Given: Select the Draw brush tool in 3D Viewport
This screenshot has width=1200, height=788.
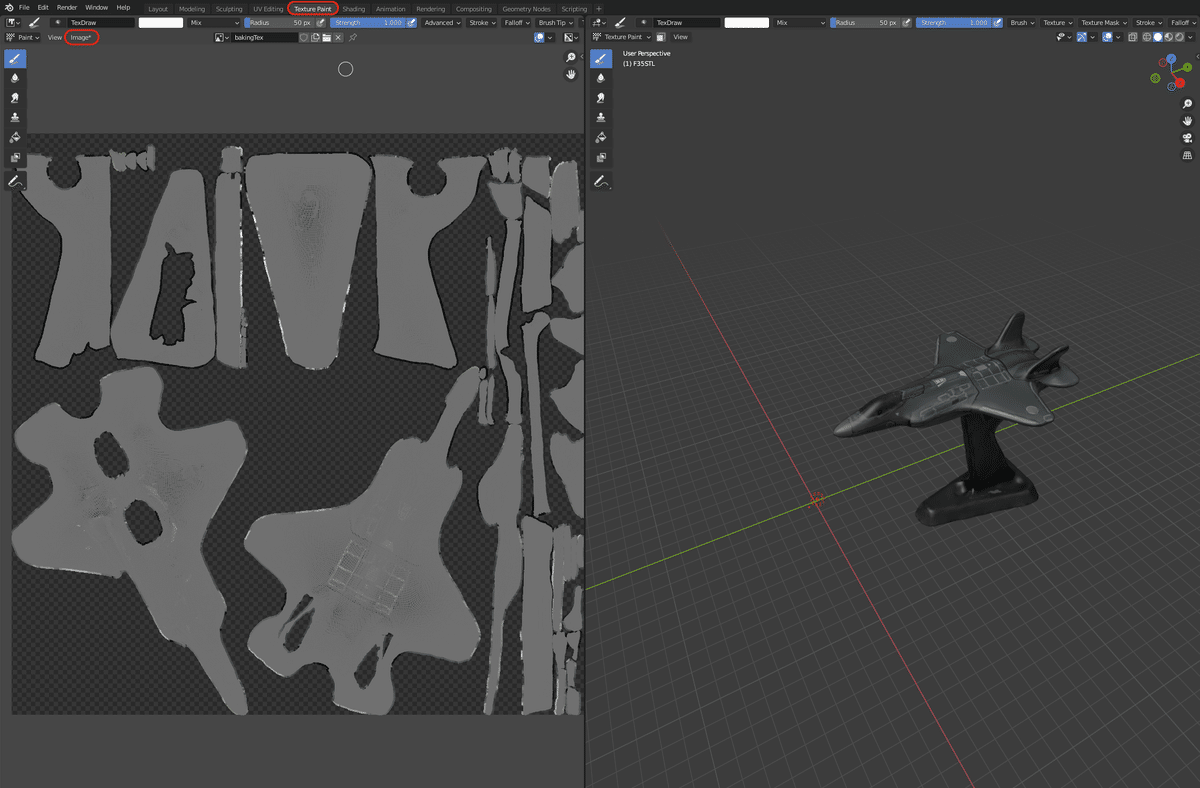Looking at the screenshot, I should pos(601,58).
